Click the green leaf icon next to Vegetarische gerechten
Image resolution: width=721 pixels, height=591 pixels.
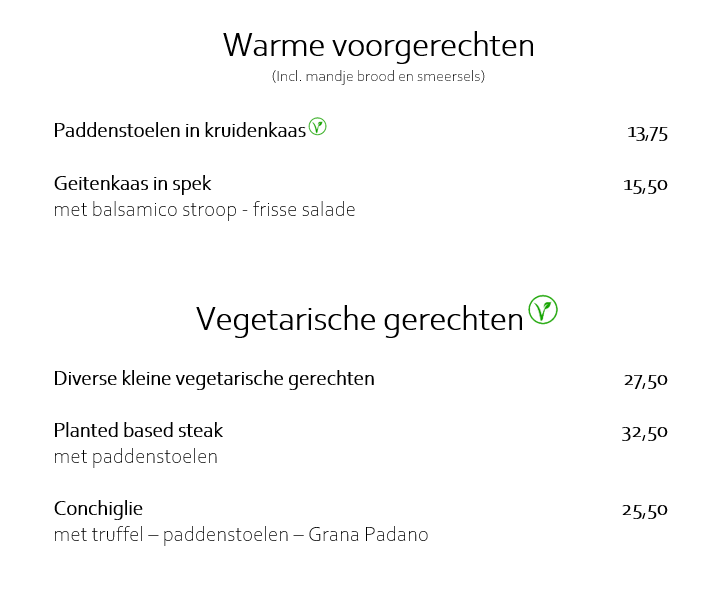coord(543,310)
